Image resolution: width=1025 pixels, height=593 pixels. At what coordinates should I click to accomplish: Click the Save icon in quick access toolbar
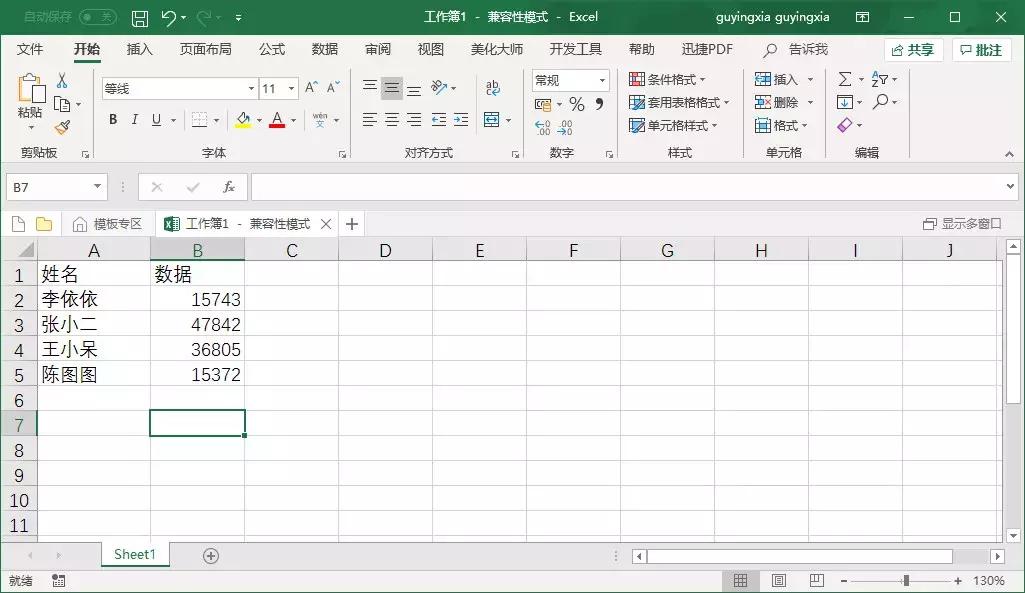tap(139, 16)
